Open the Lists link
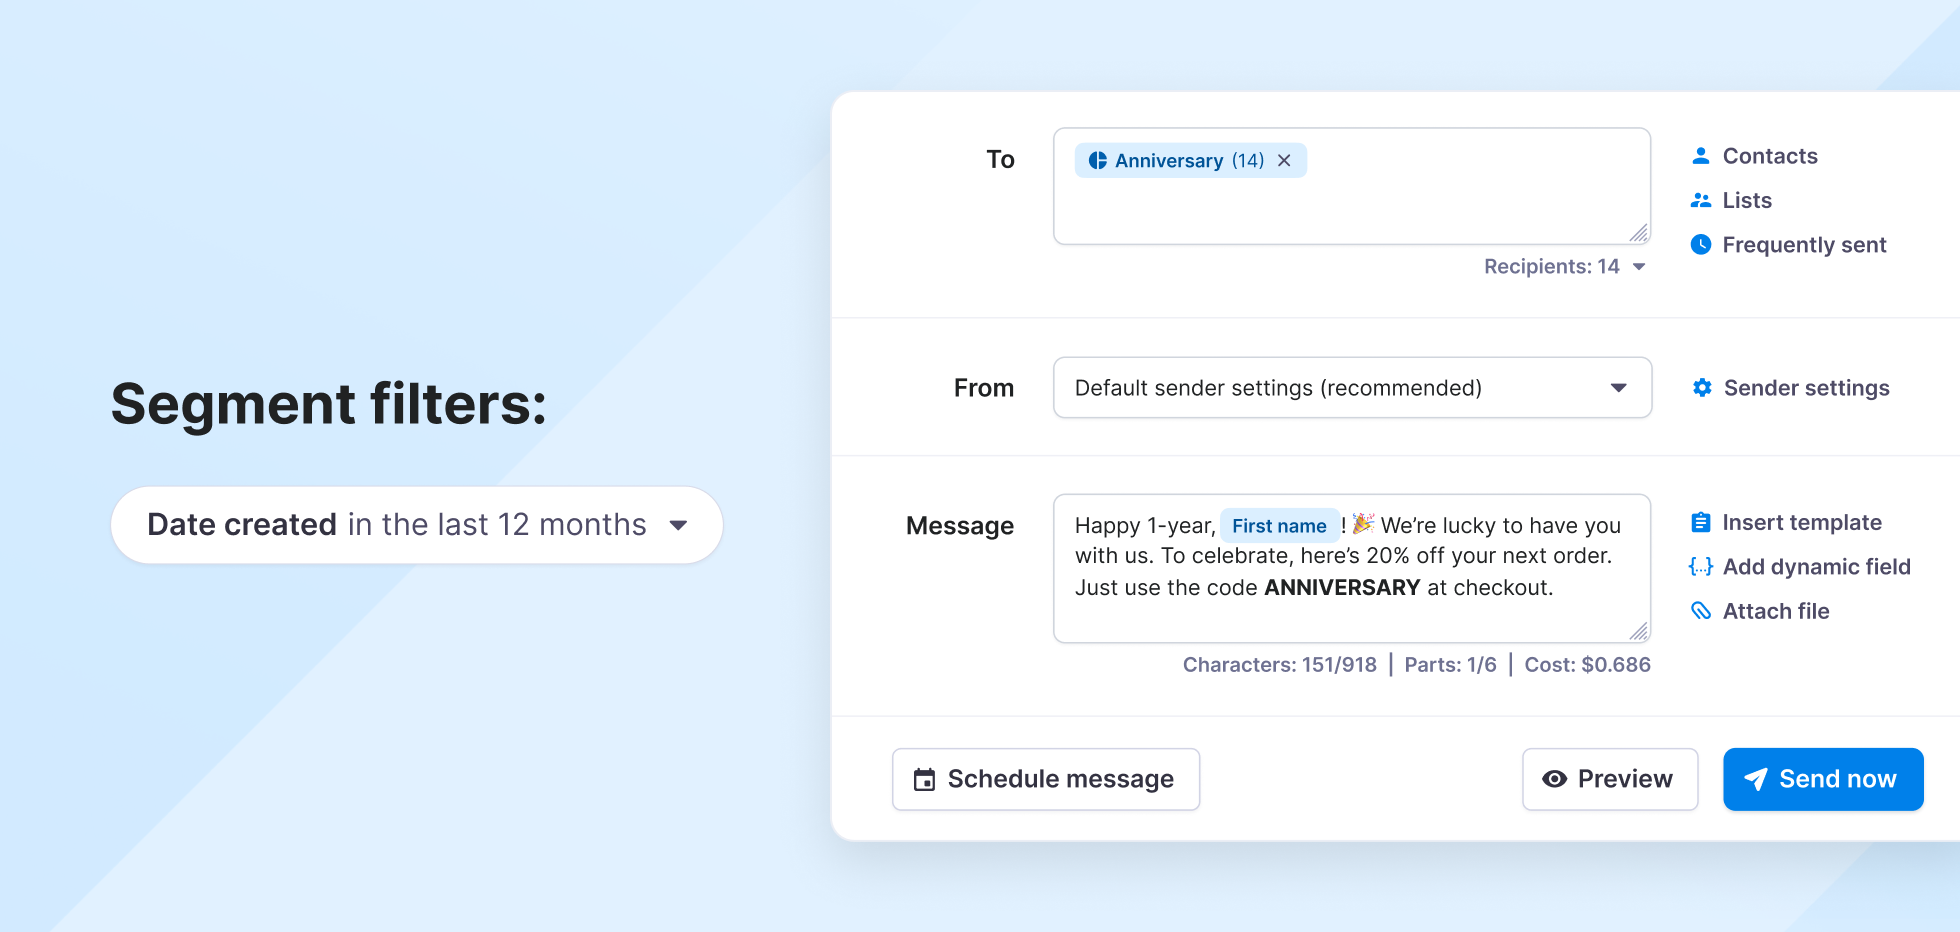Viewport: 1960px width, 932px height. click(1747, 200)
